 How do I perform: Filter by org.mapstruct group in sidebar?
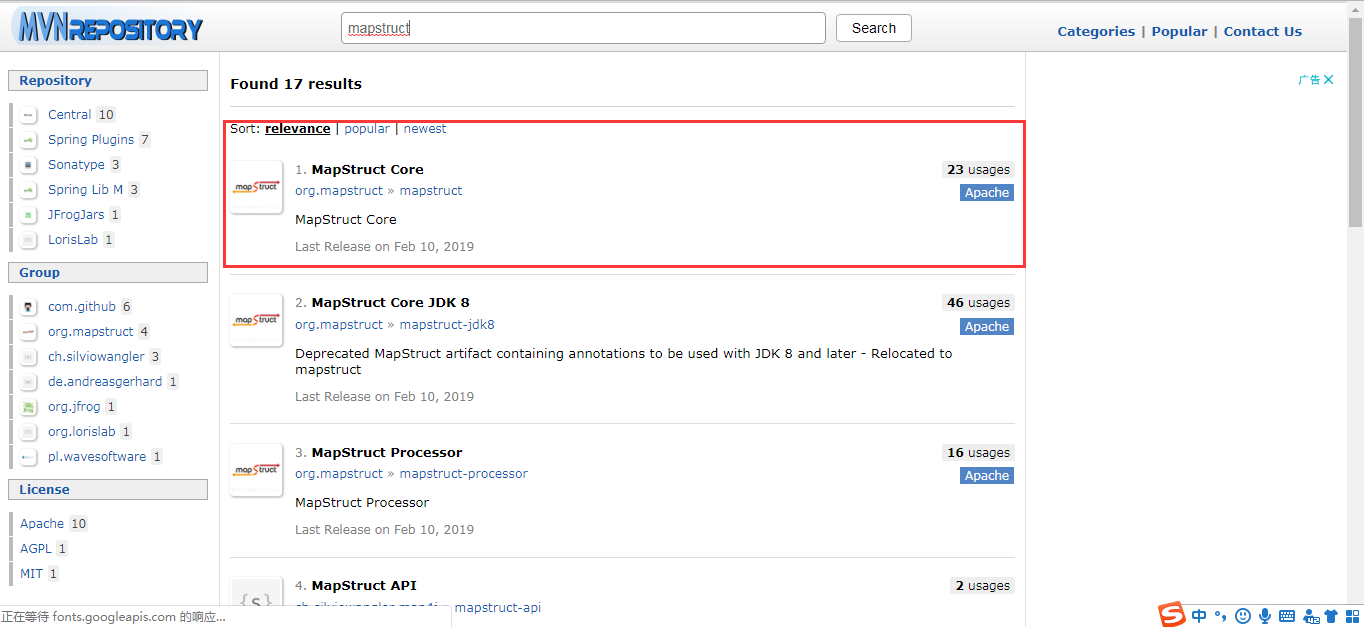click(91, 332)
